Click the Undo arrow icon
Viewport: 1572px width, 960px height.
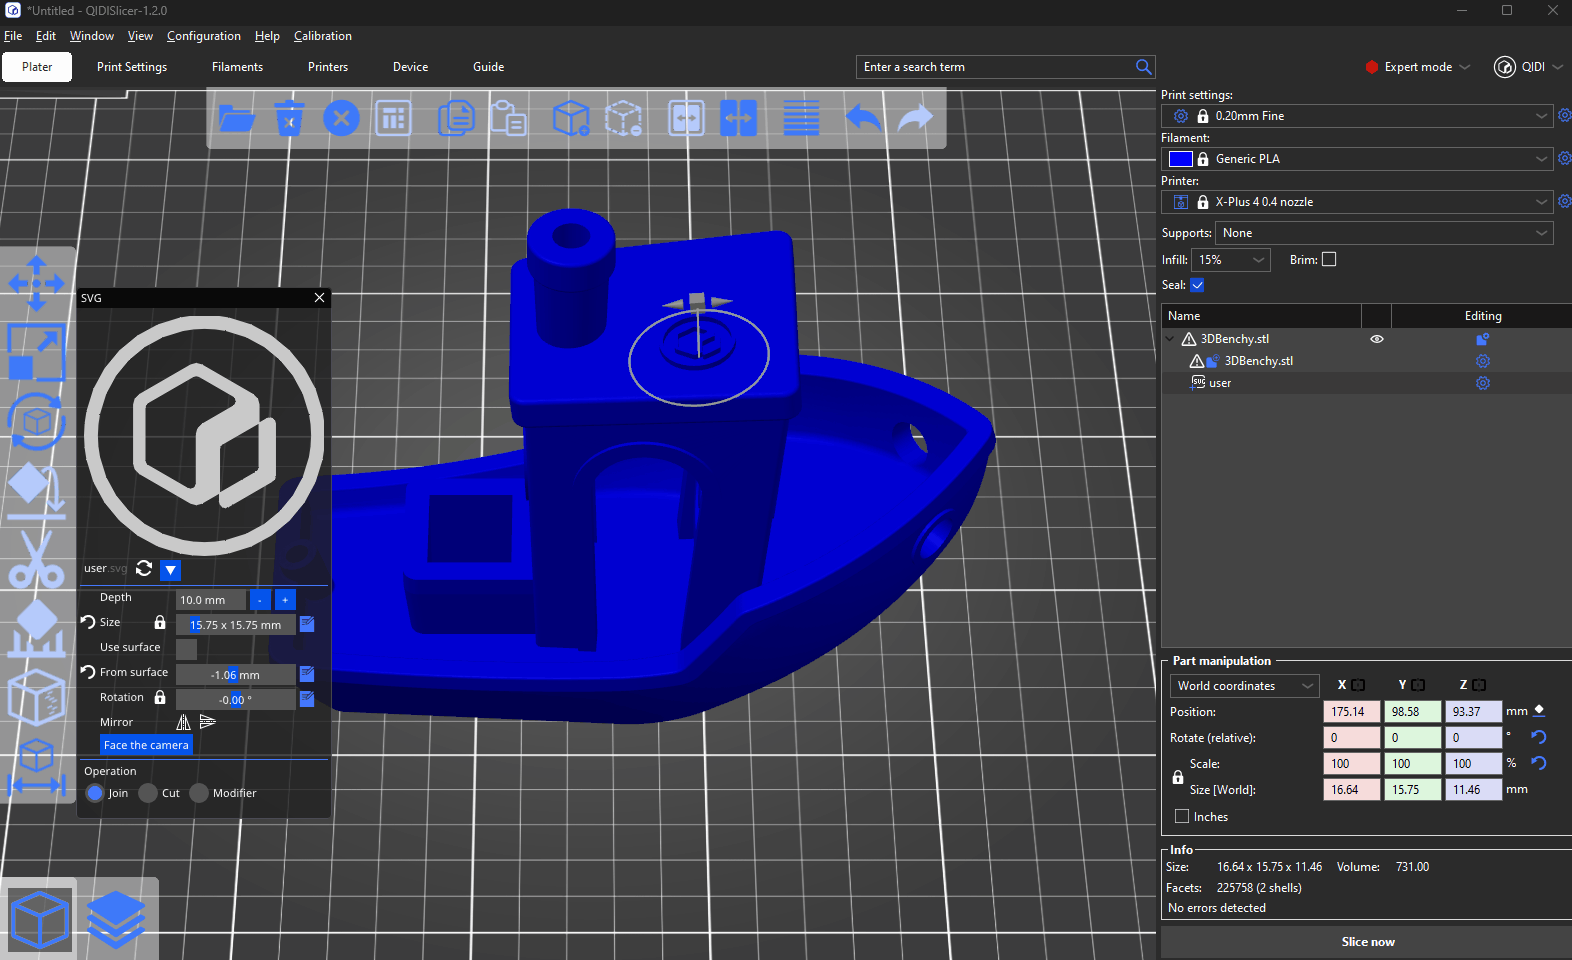864,118
